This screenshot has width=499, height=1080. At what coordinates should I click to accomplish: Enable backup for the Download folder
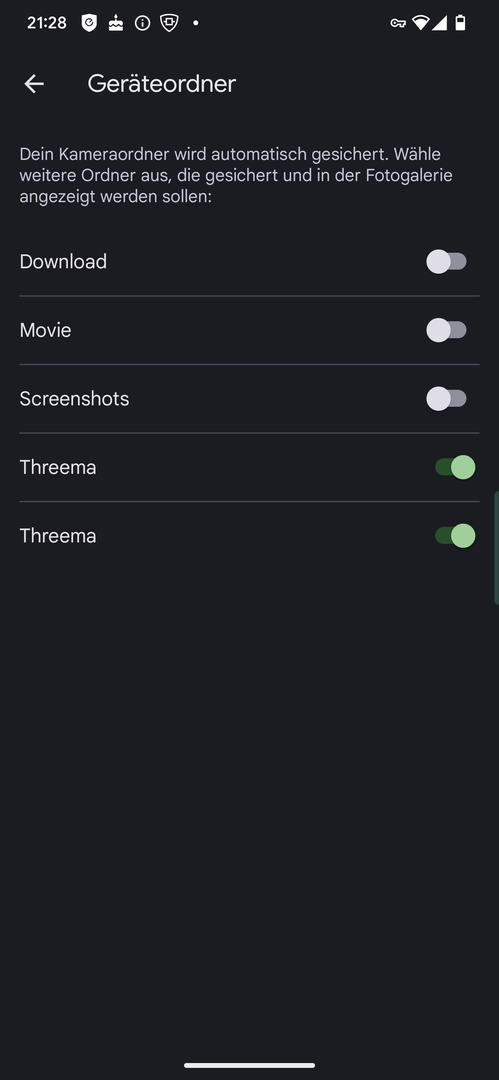click(447, 262)
